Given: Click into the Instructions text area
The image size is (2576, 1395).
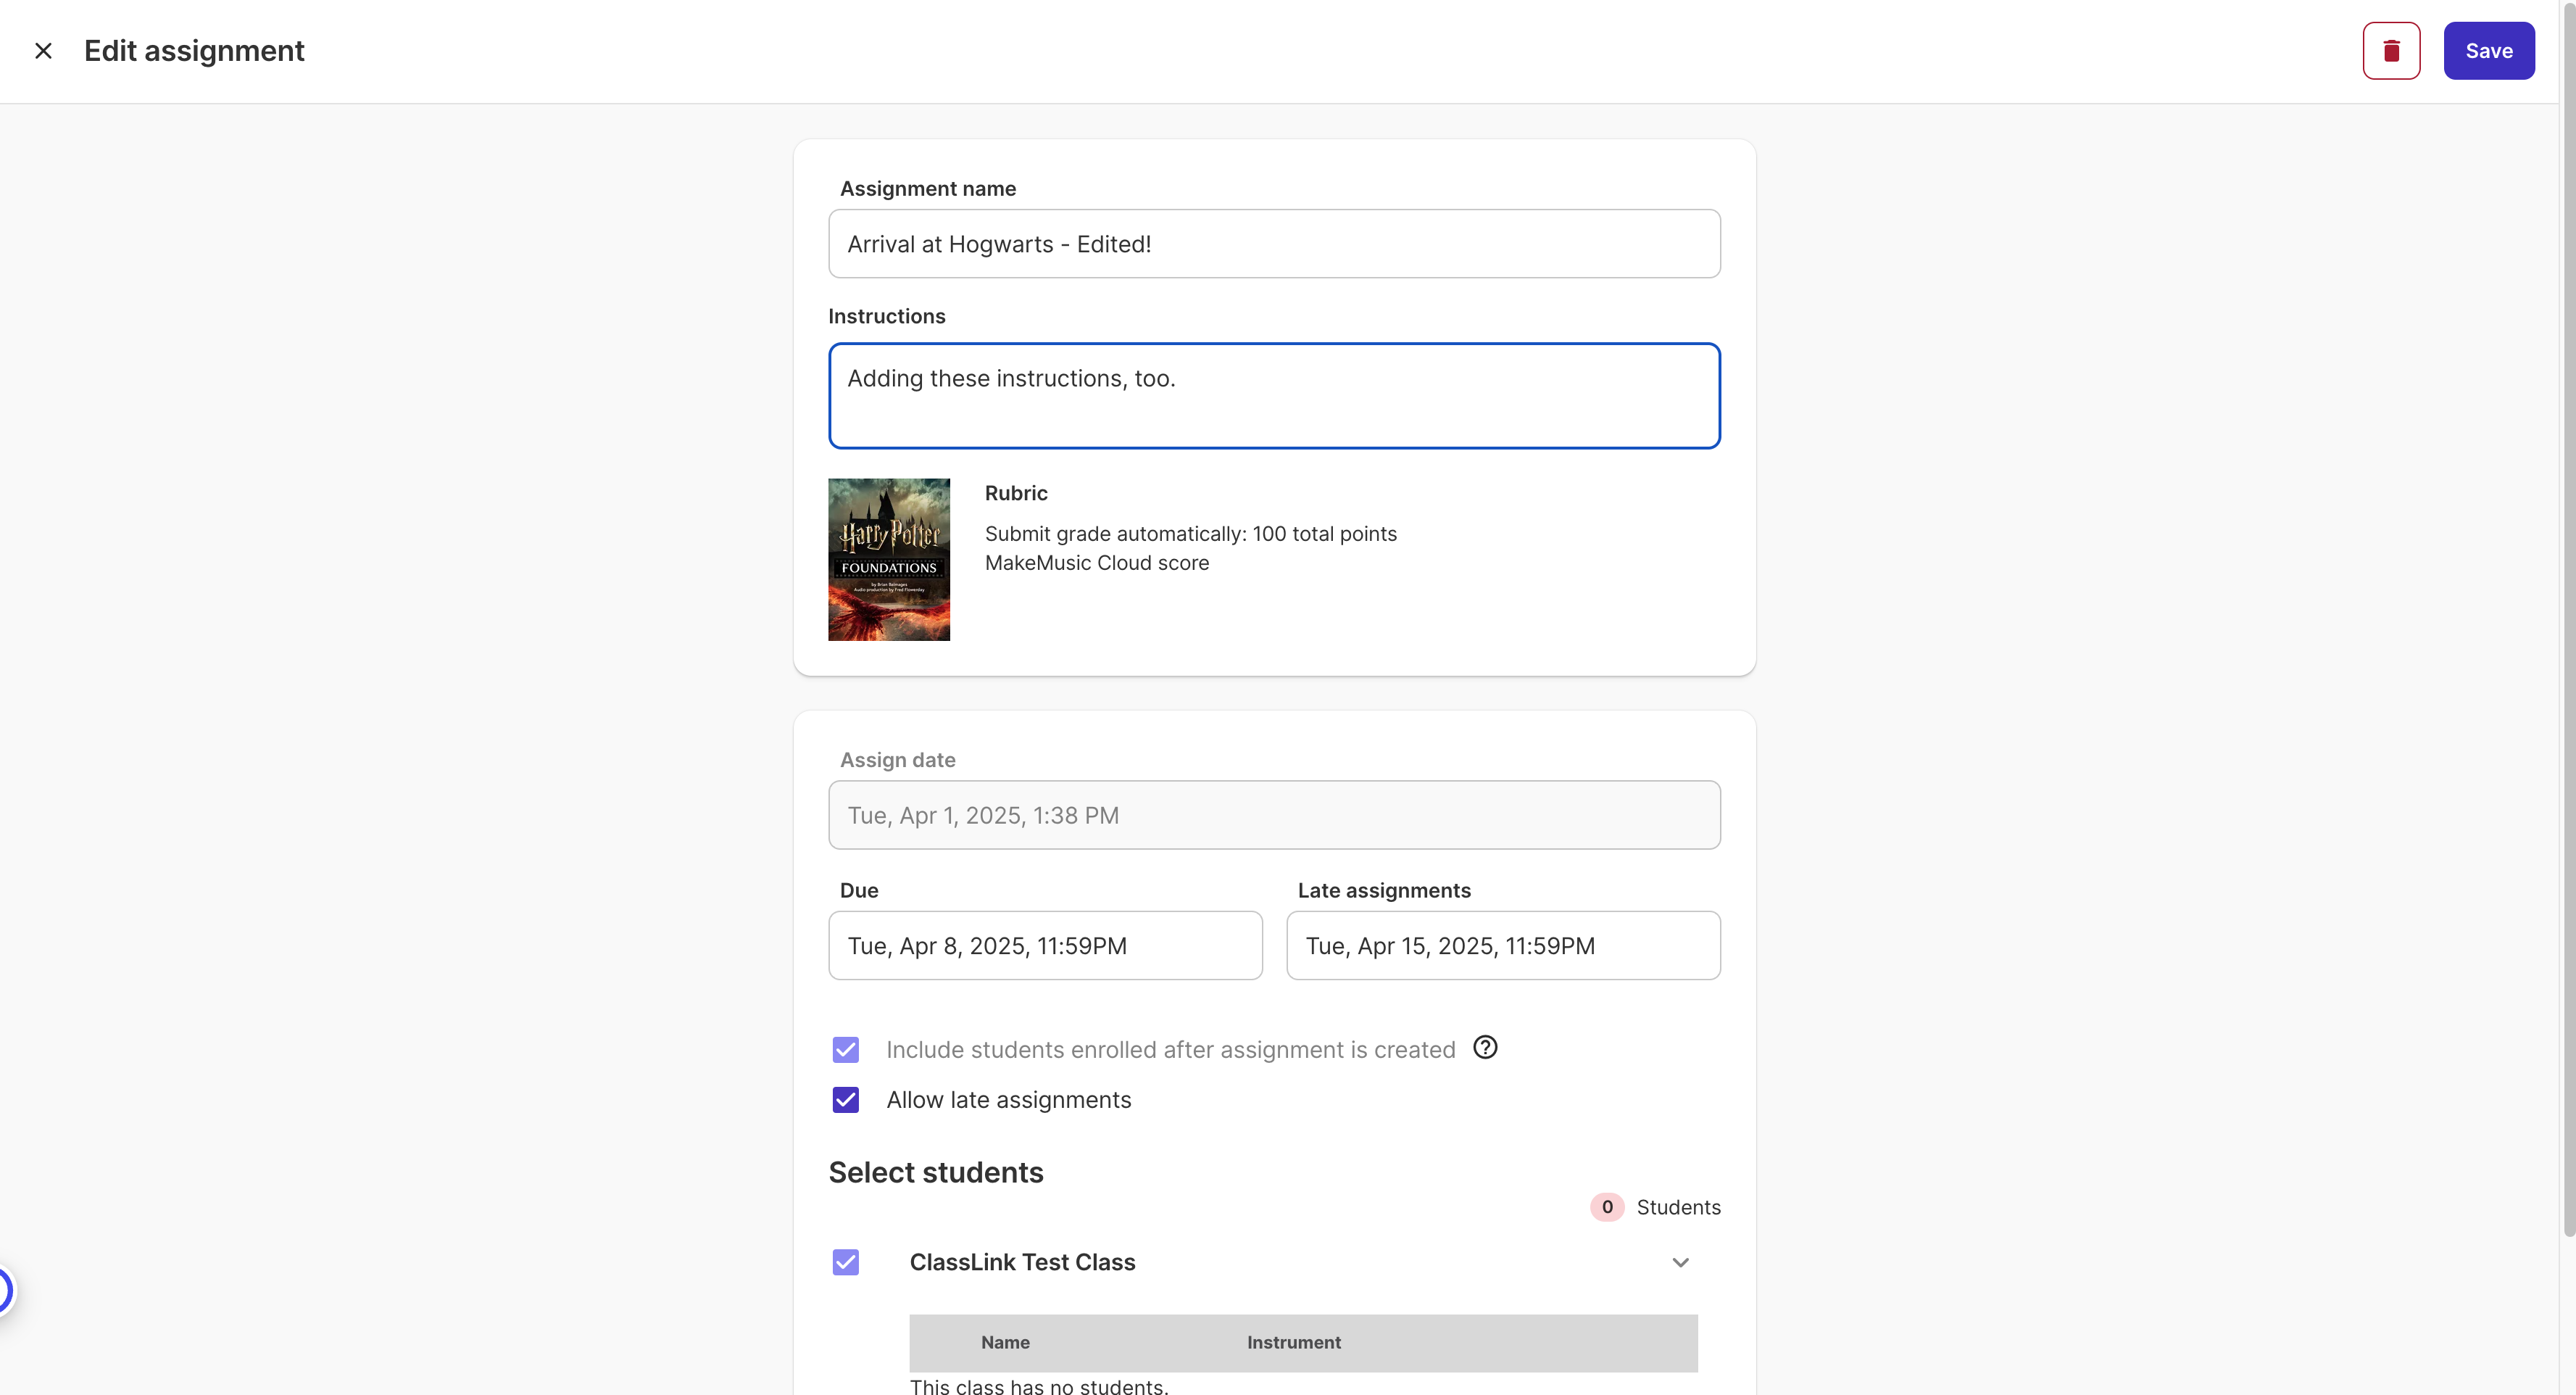Looking at the screenshot, I should pos(1274,396).
